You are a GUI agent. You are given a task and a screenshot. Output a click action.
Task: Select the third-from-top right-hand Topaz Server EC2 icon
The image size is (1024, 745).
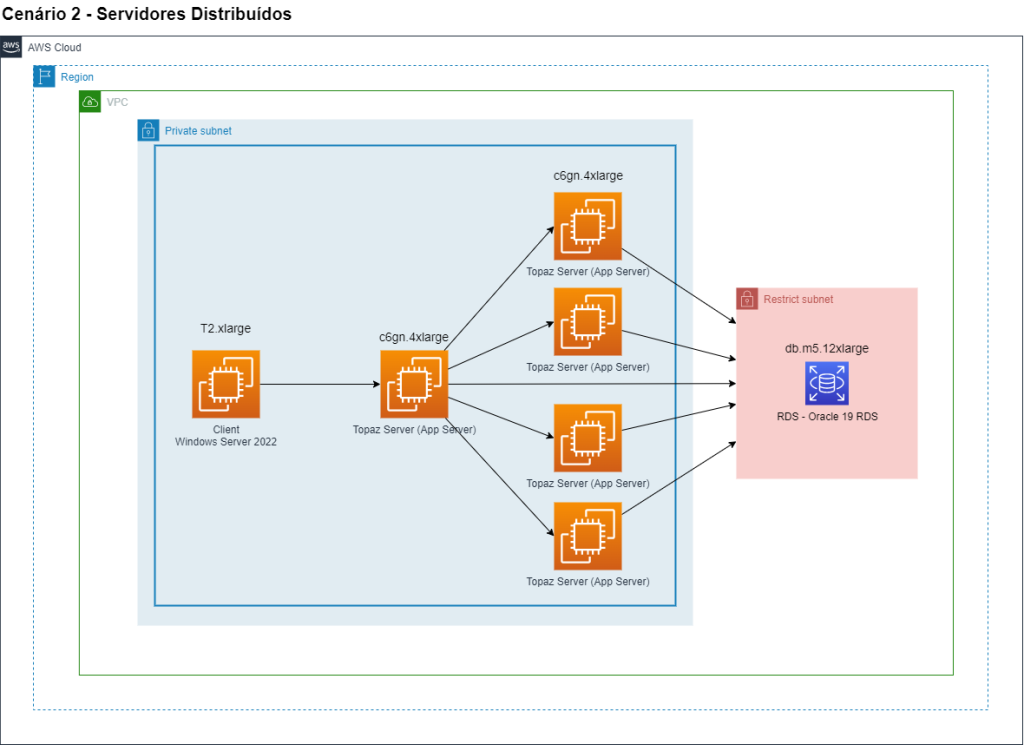[x=588, y=438]
